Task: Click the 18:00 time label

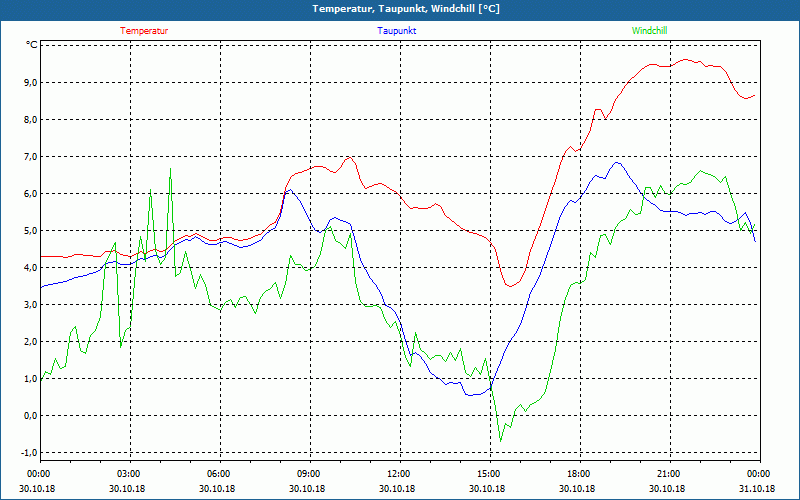Action: (580, 474)
